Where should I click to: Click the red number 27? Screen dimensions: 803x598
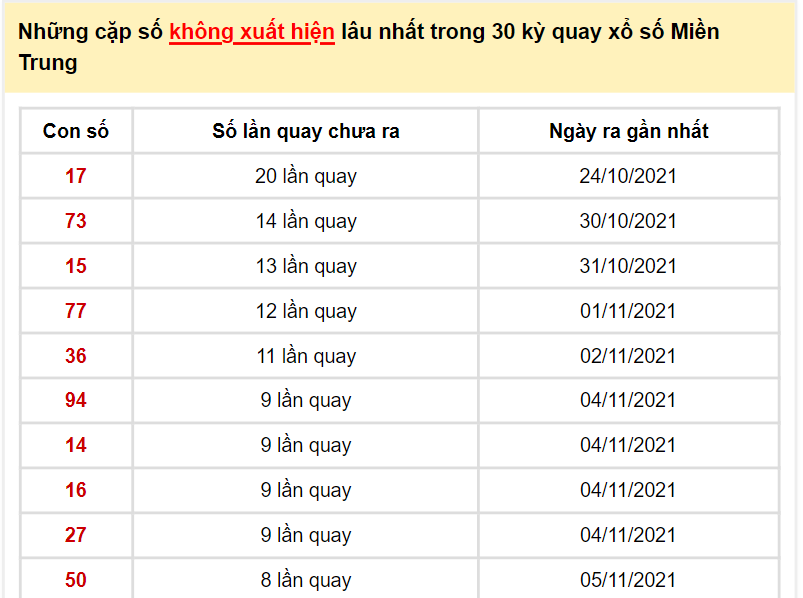pos(76,535)
